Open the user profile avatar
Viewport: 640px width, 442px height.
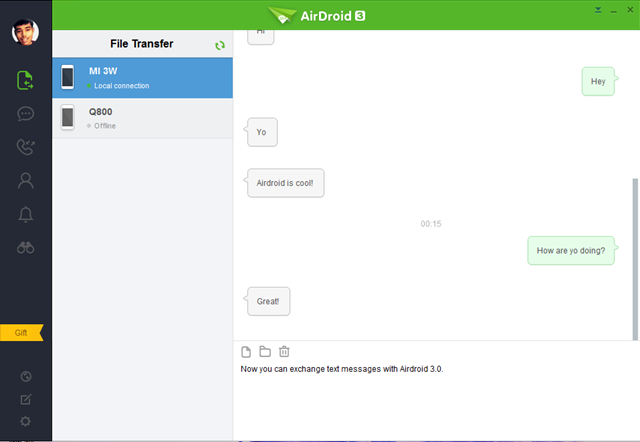pyautogui.click(x=25, y=32)
